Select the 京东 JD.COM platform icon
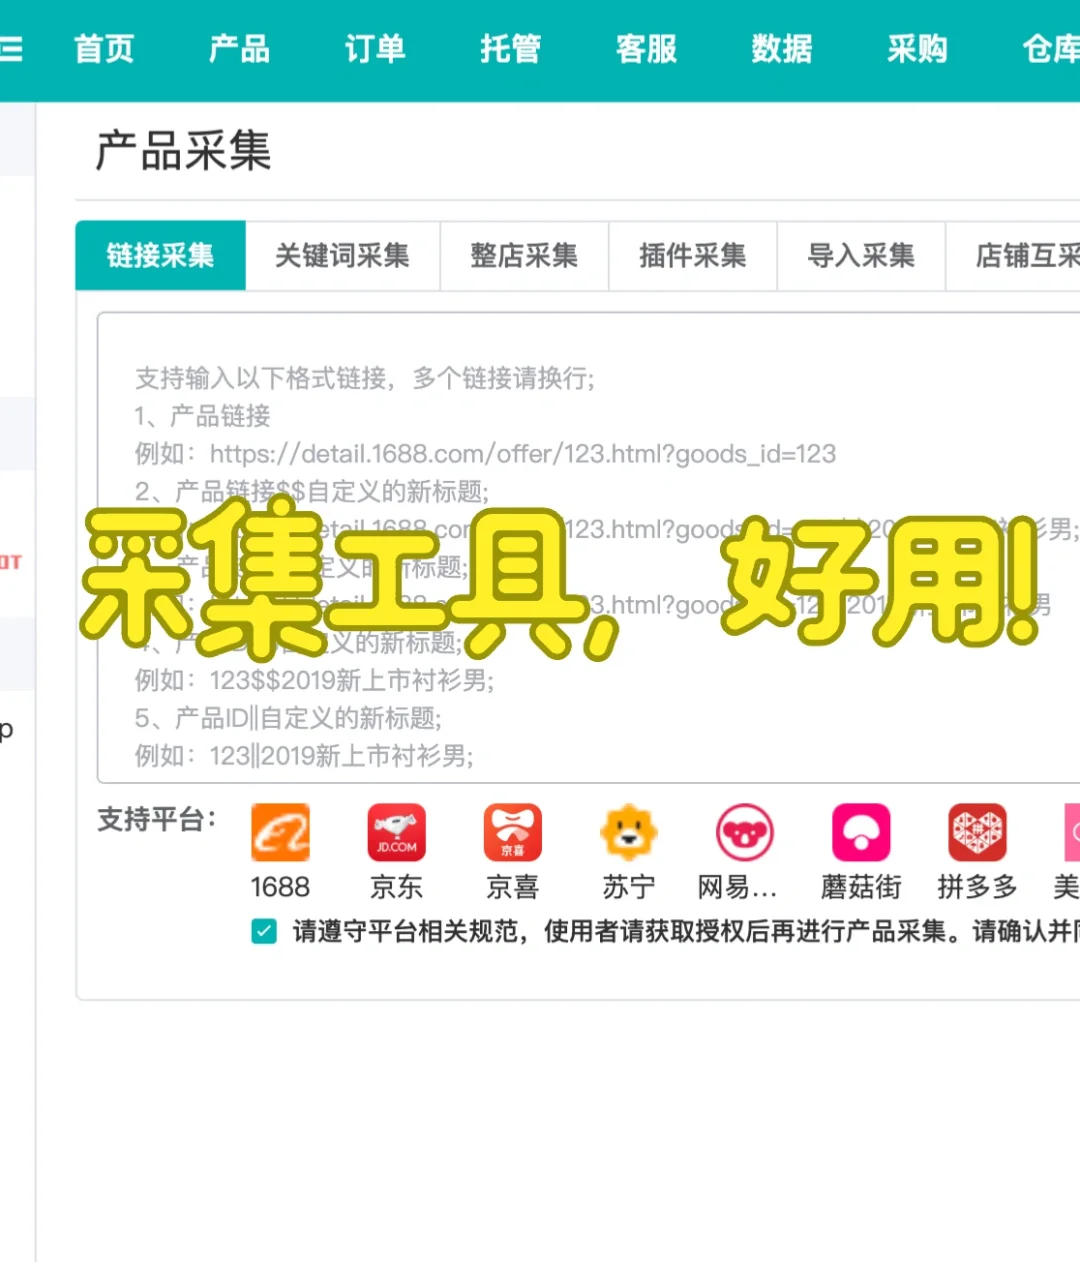1080x1262 pixels. point(397,832)
